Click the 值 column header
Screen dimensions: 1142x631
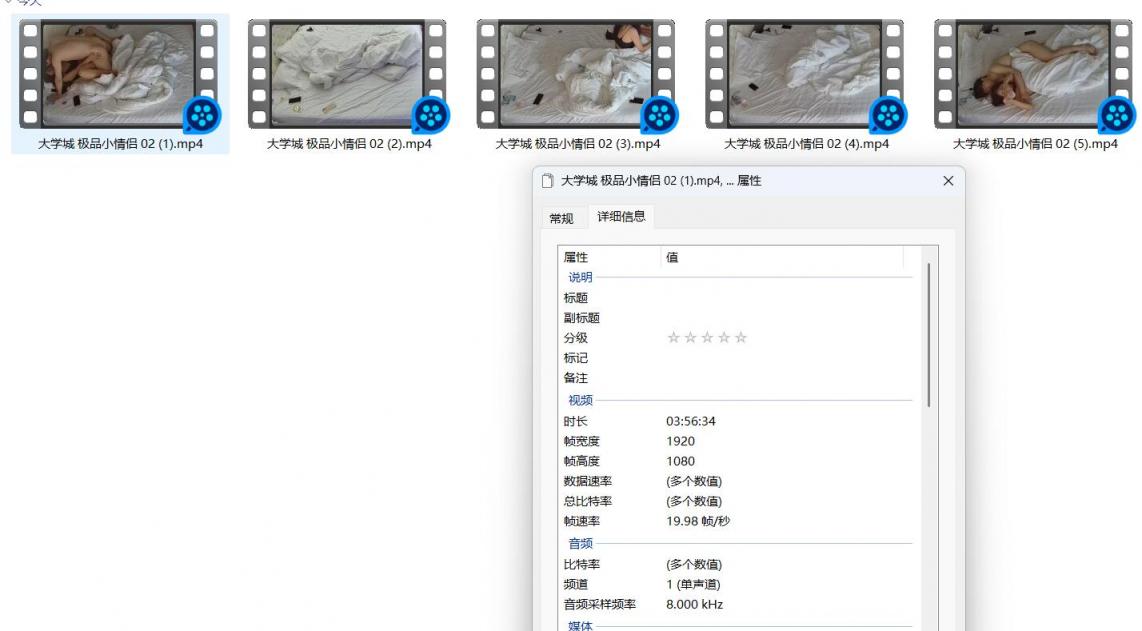point(780,257)
